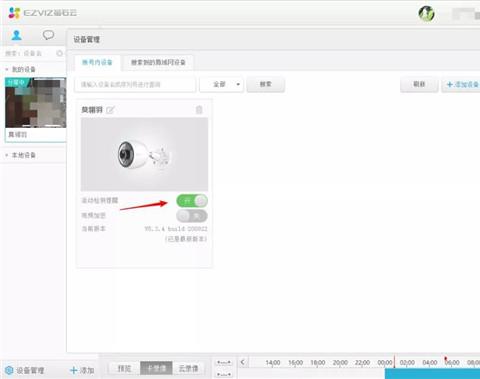This screenshot has width=480, height=379.
Task: Click the edit name pencil icon on device card
Action: point(110,110)
